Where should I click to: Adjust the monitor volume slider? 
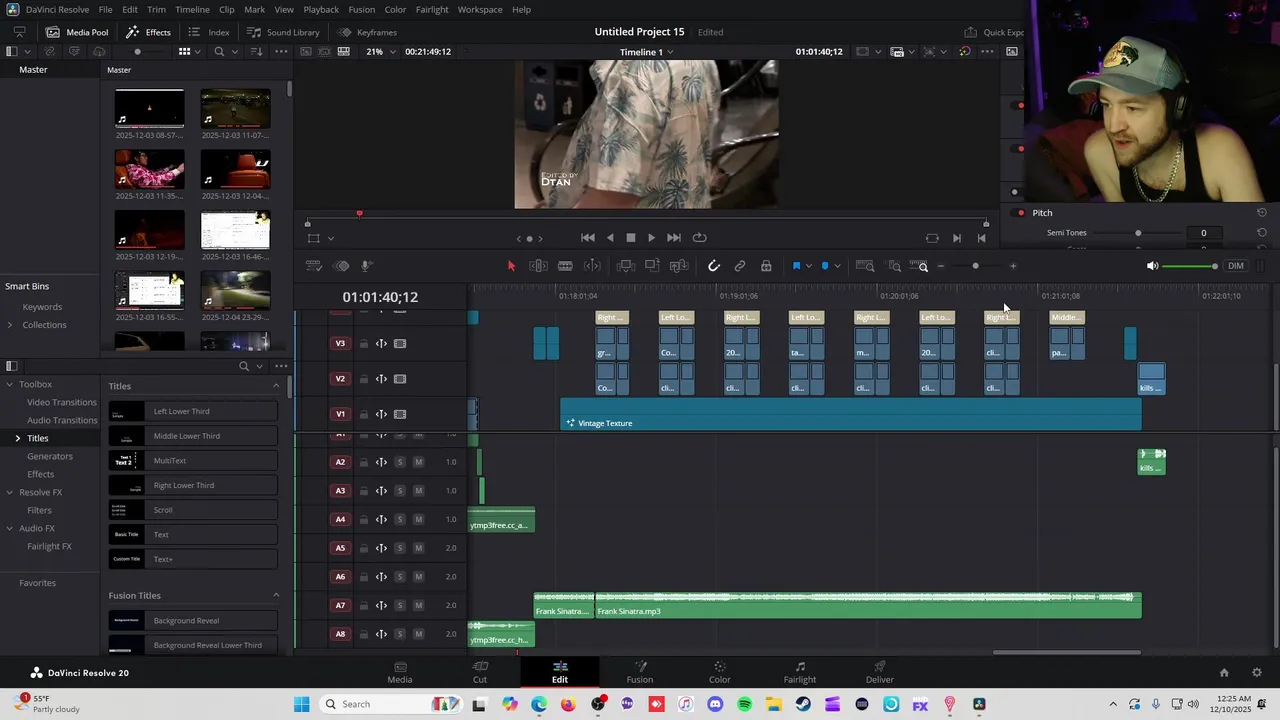pos(1190,266)
